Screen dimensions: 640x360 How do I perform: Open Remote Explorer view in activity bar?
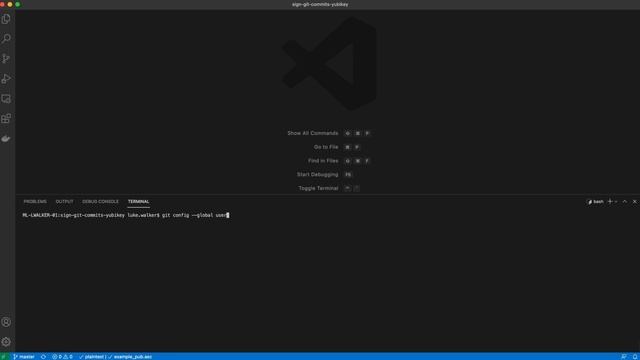(x=6, y=99)
